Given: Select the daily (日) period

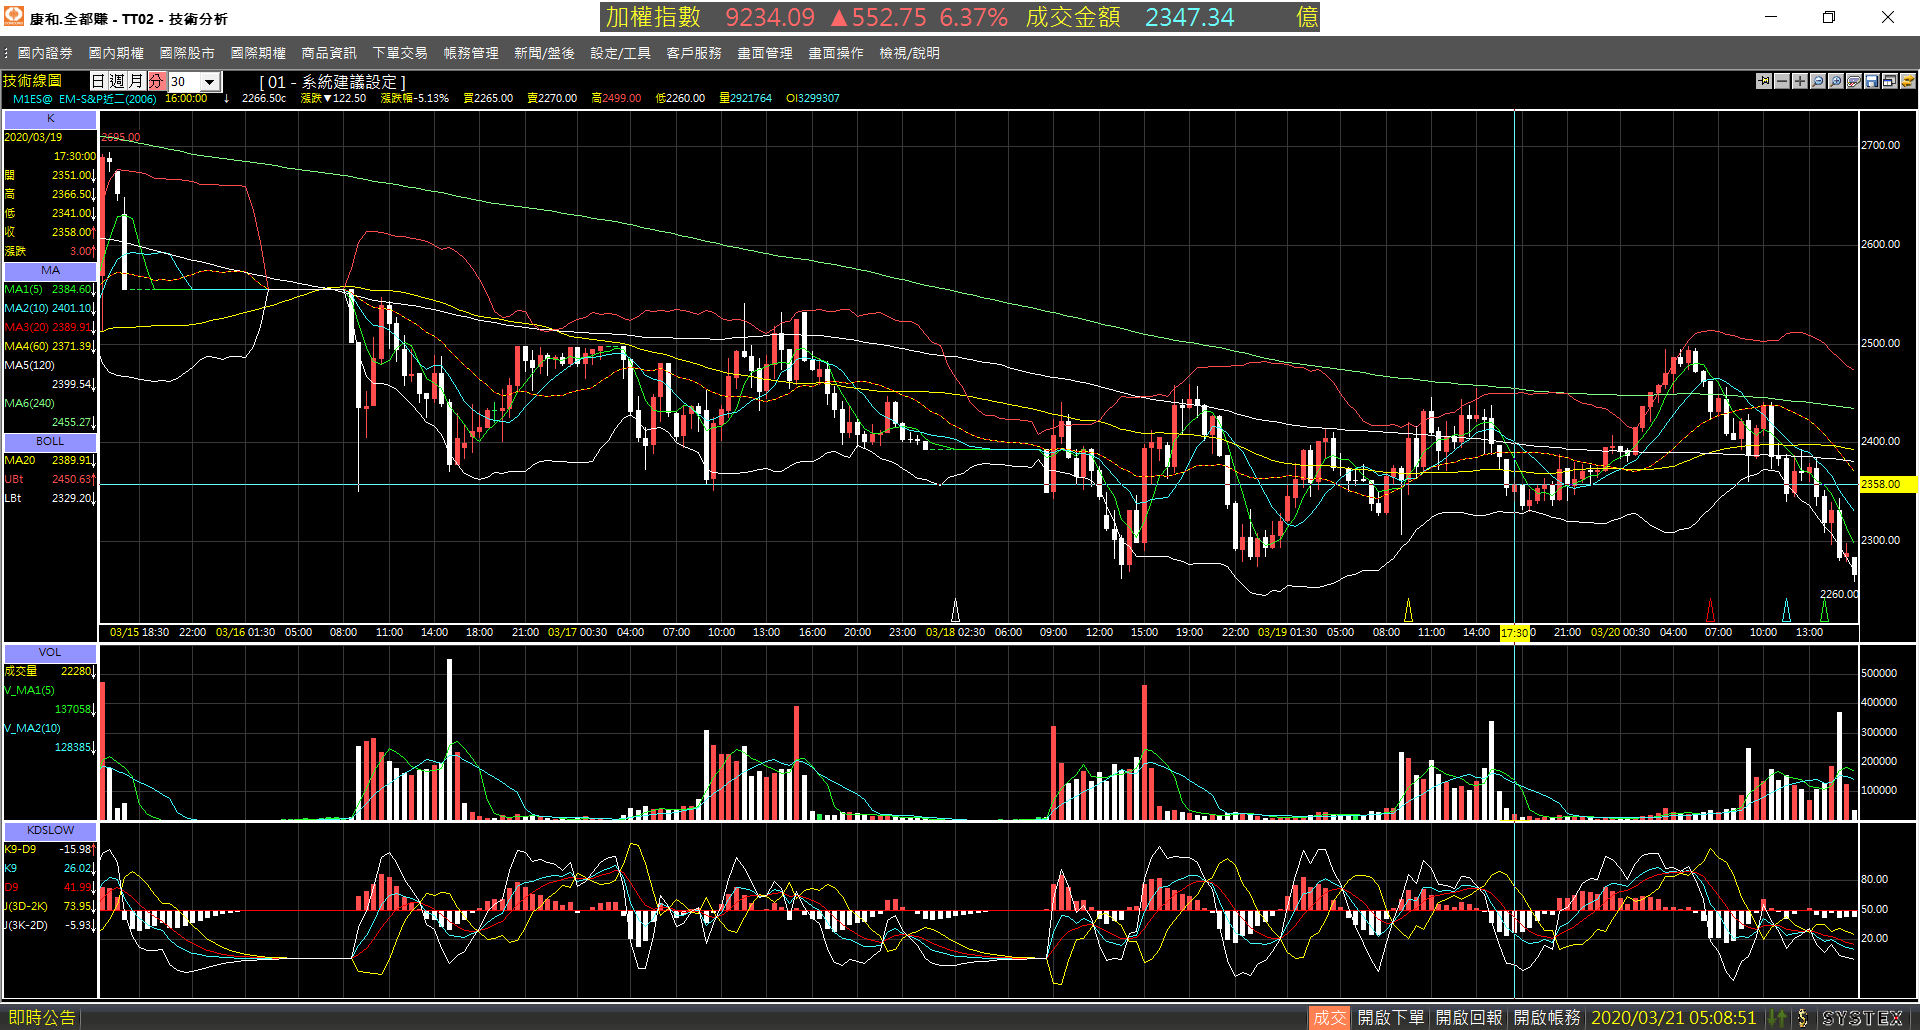Looking at the screenshot, I should pos(99,81).
